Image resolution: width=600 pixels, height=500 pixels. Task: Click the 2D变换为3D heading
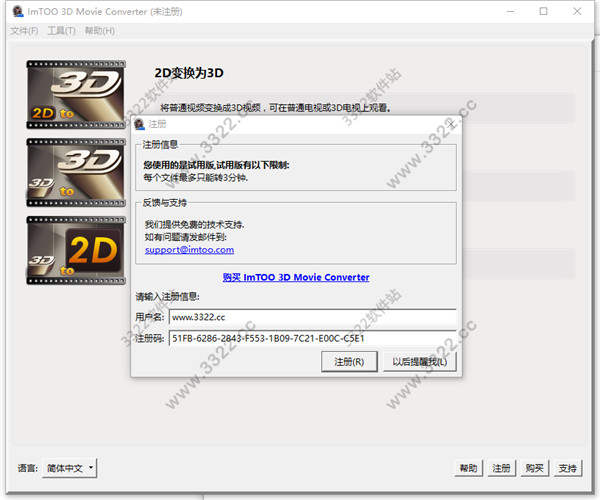pyautogui.click(x=189, y=73)
